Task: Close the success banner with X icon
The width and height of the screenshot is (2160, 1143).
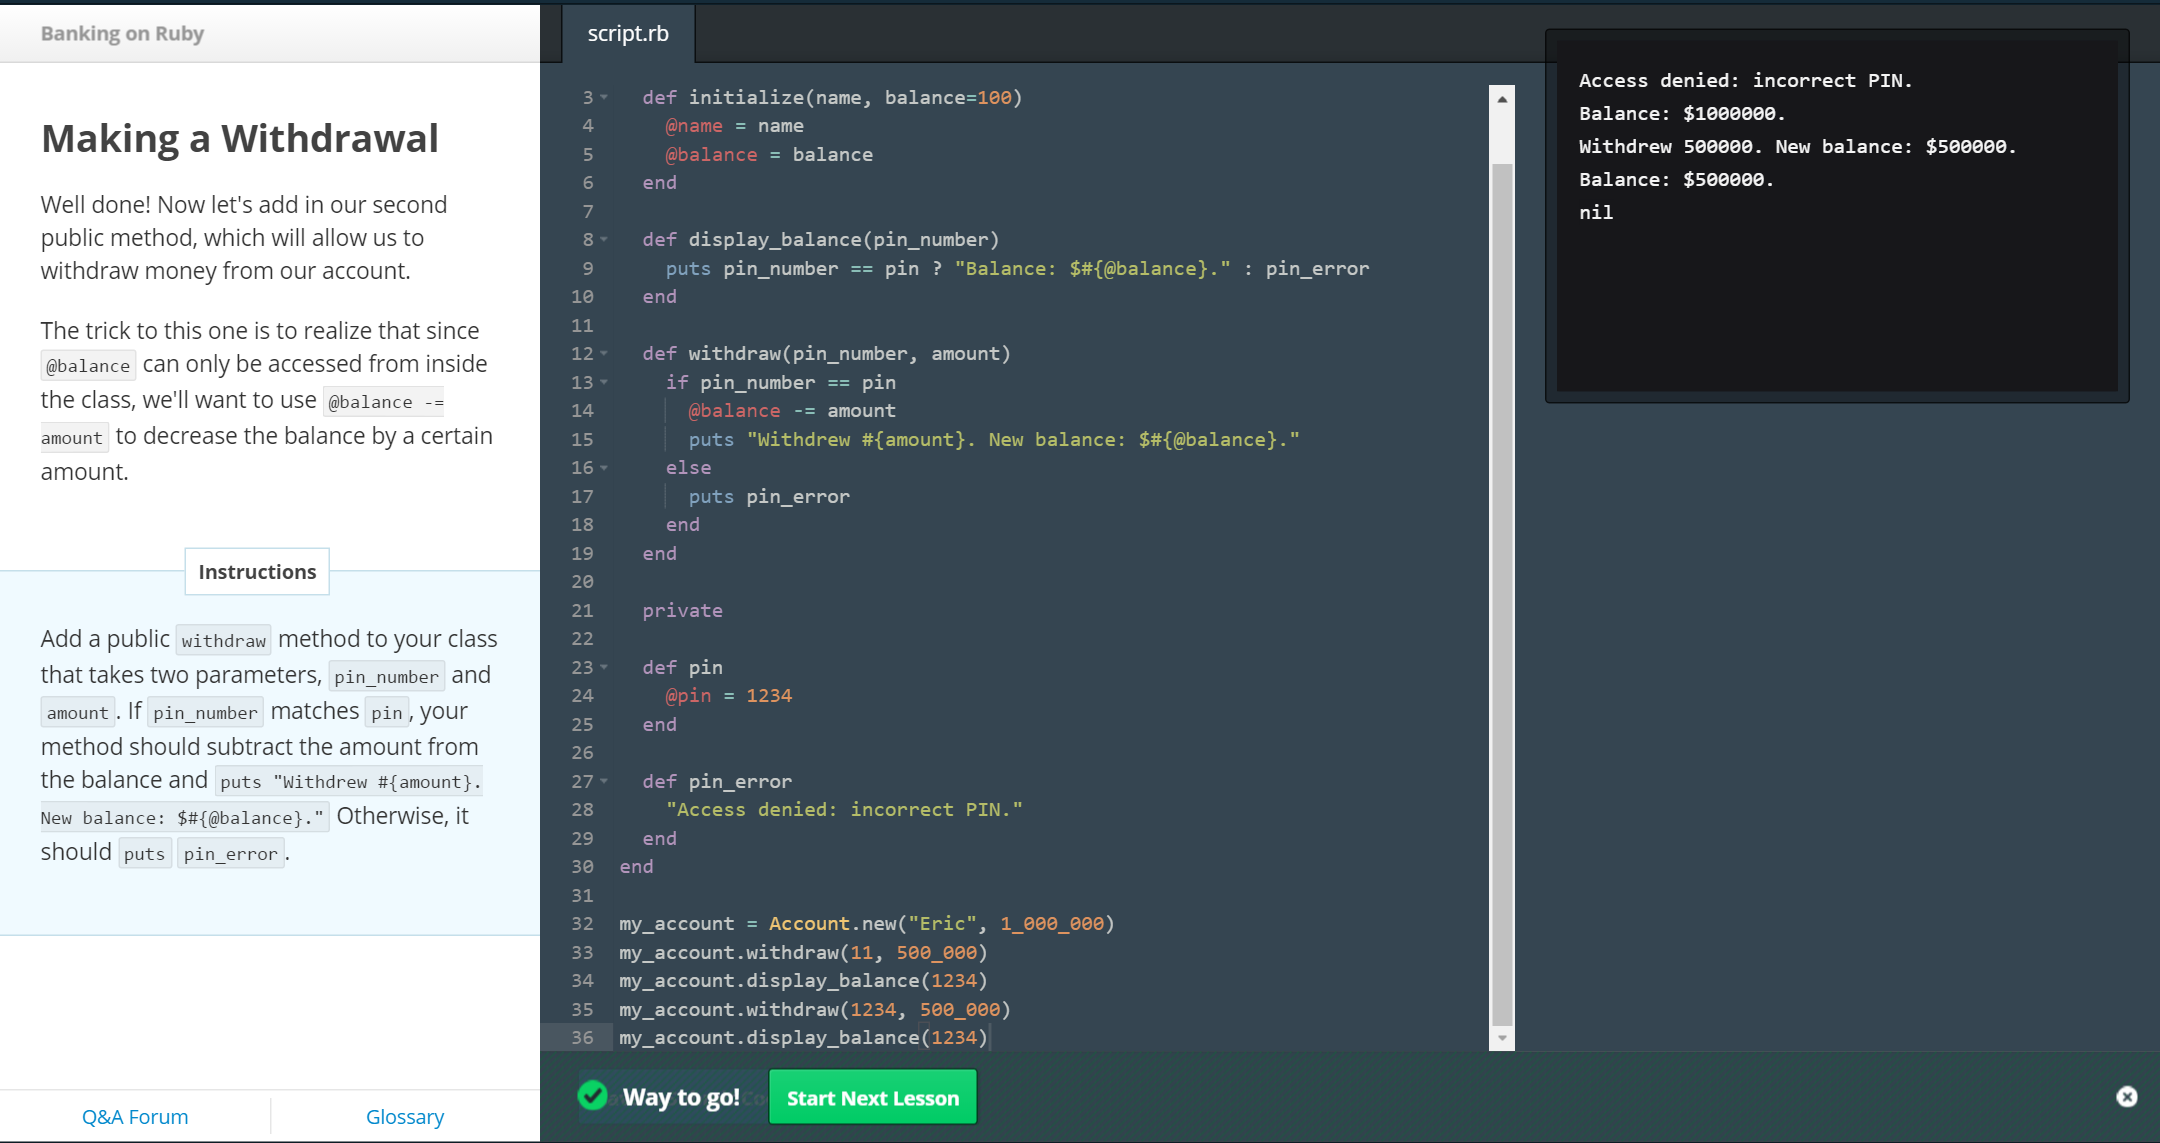Action: 2127,1097
